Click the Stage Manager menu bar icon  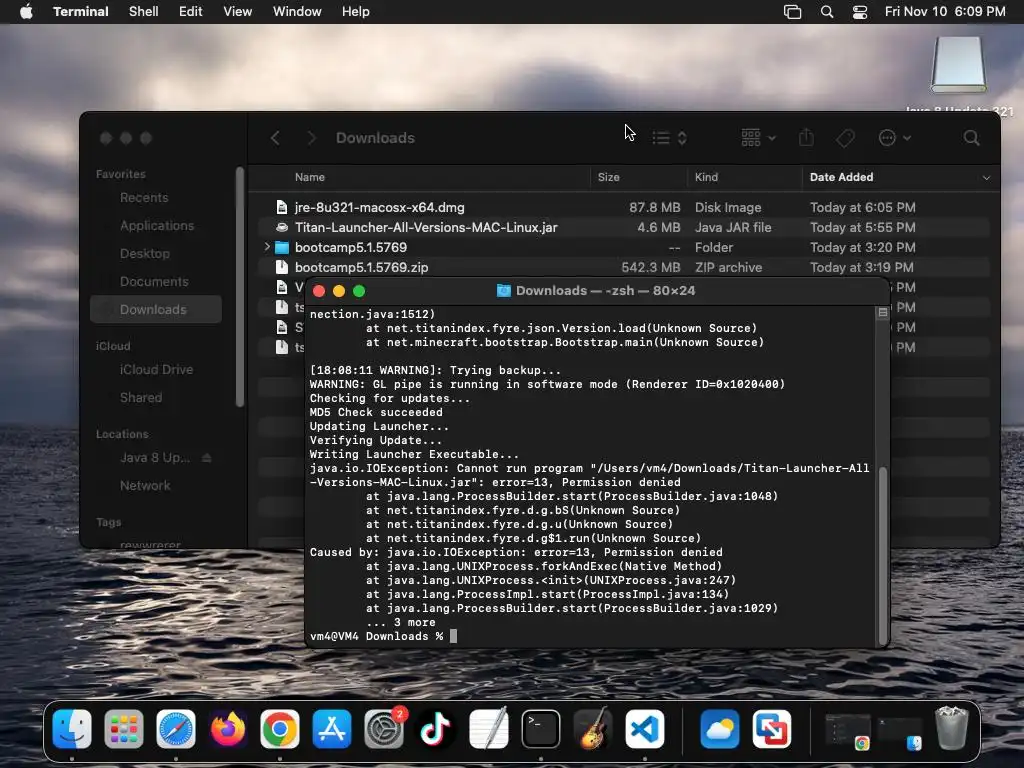click(x=792, y=11)
